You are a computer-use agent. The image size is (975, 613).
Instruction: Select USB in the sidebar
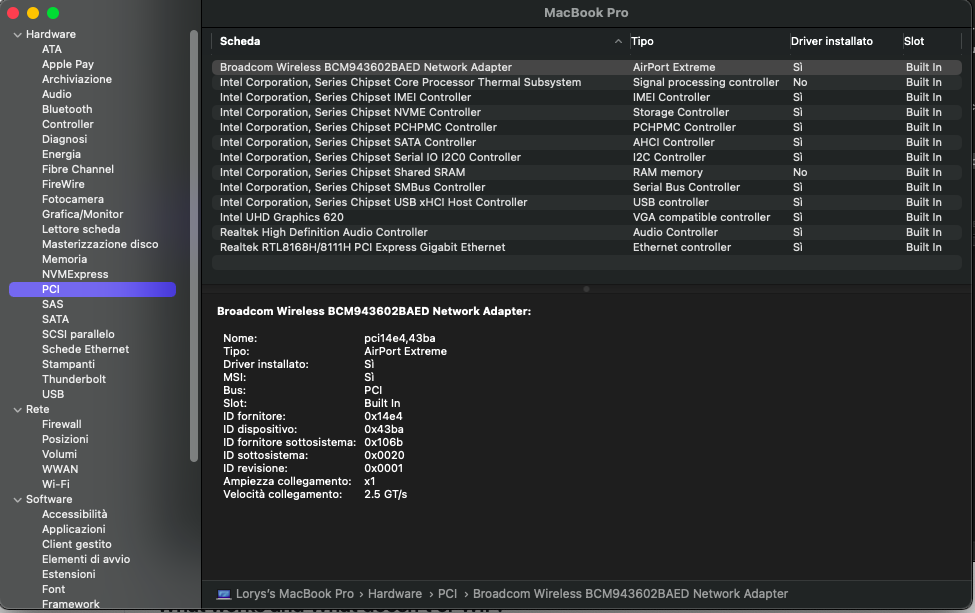tap(53, 394)
